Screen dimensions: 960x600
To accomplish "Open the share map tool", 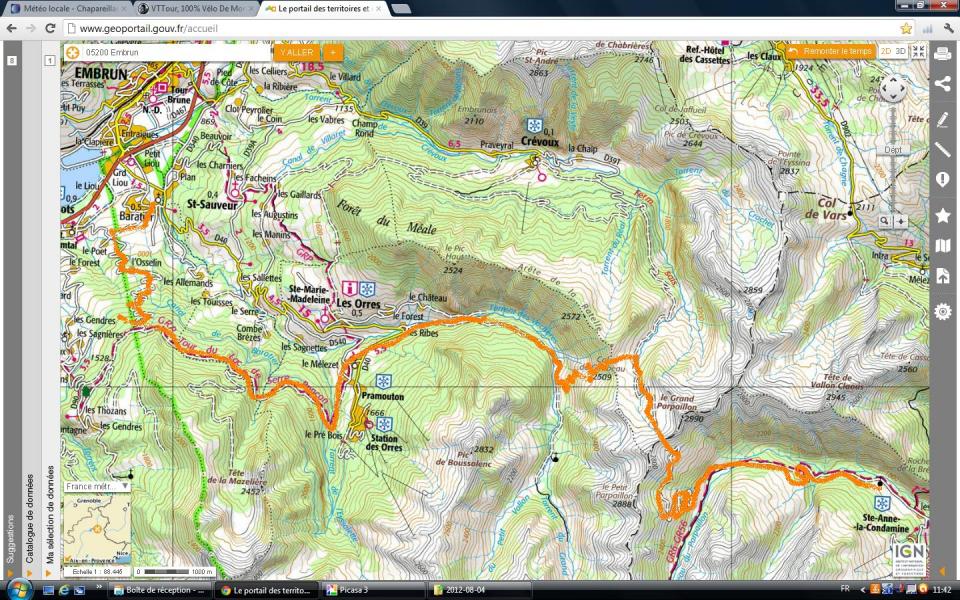I will click(943, 83).
